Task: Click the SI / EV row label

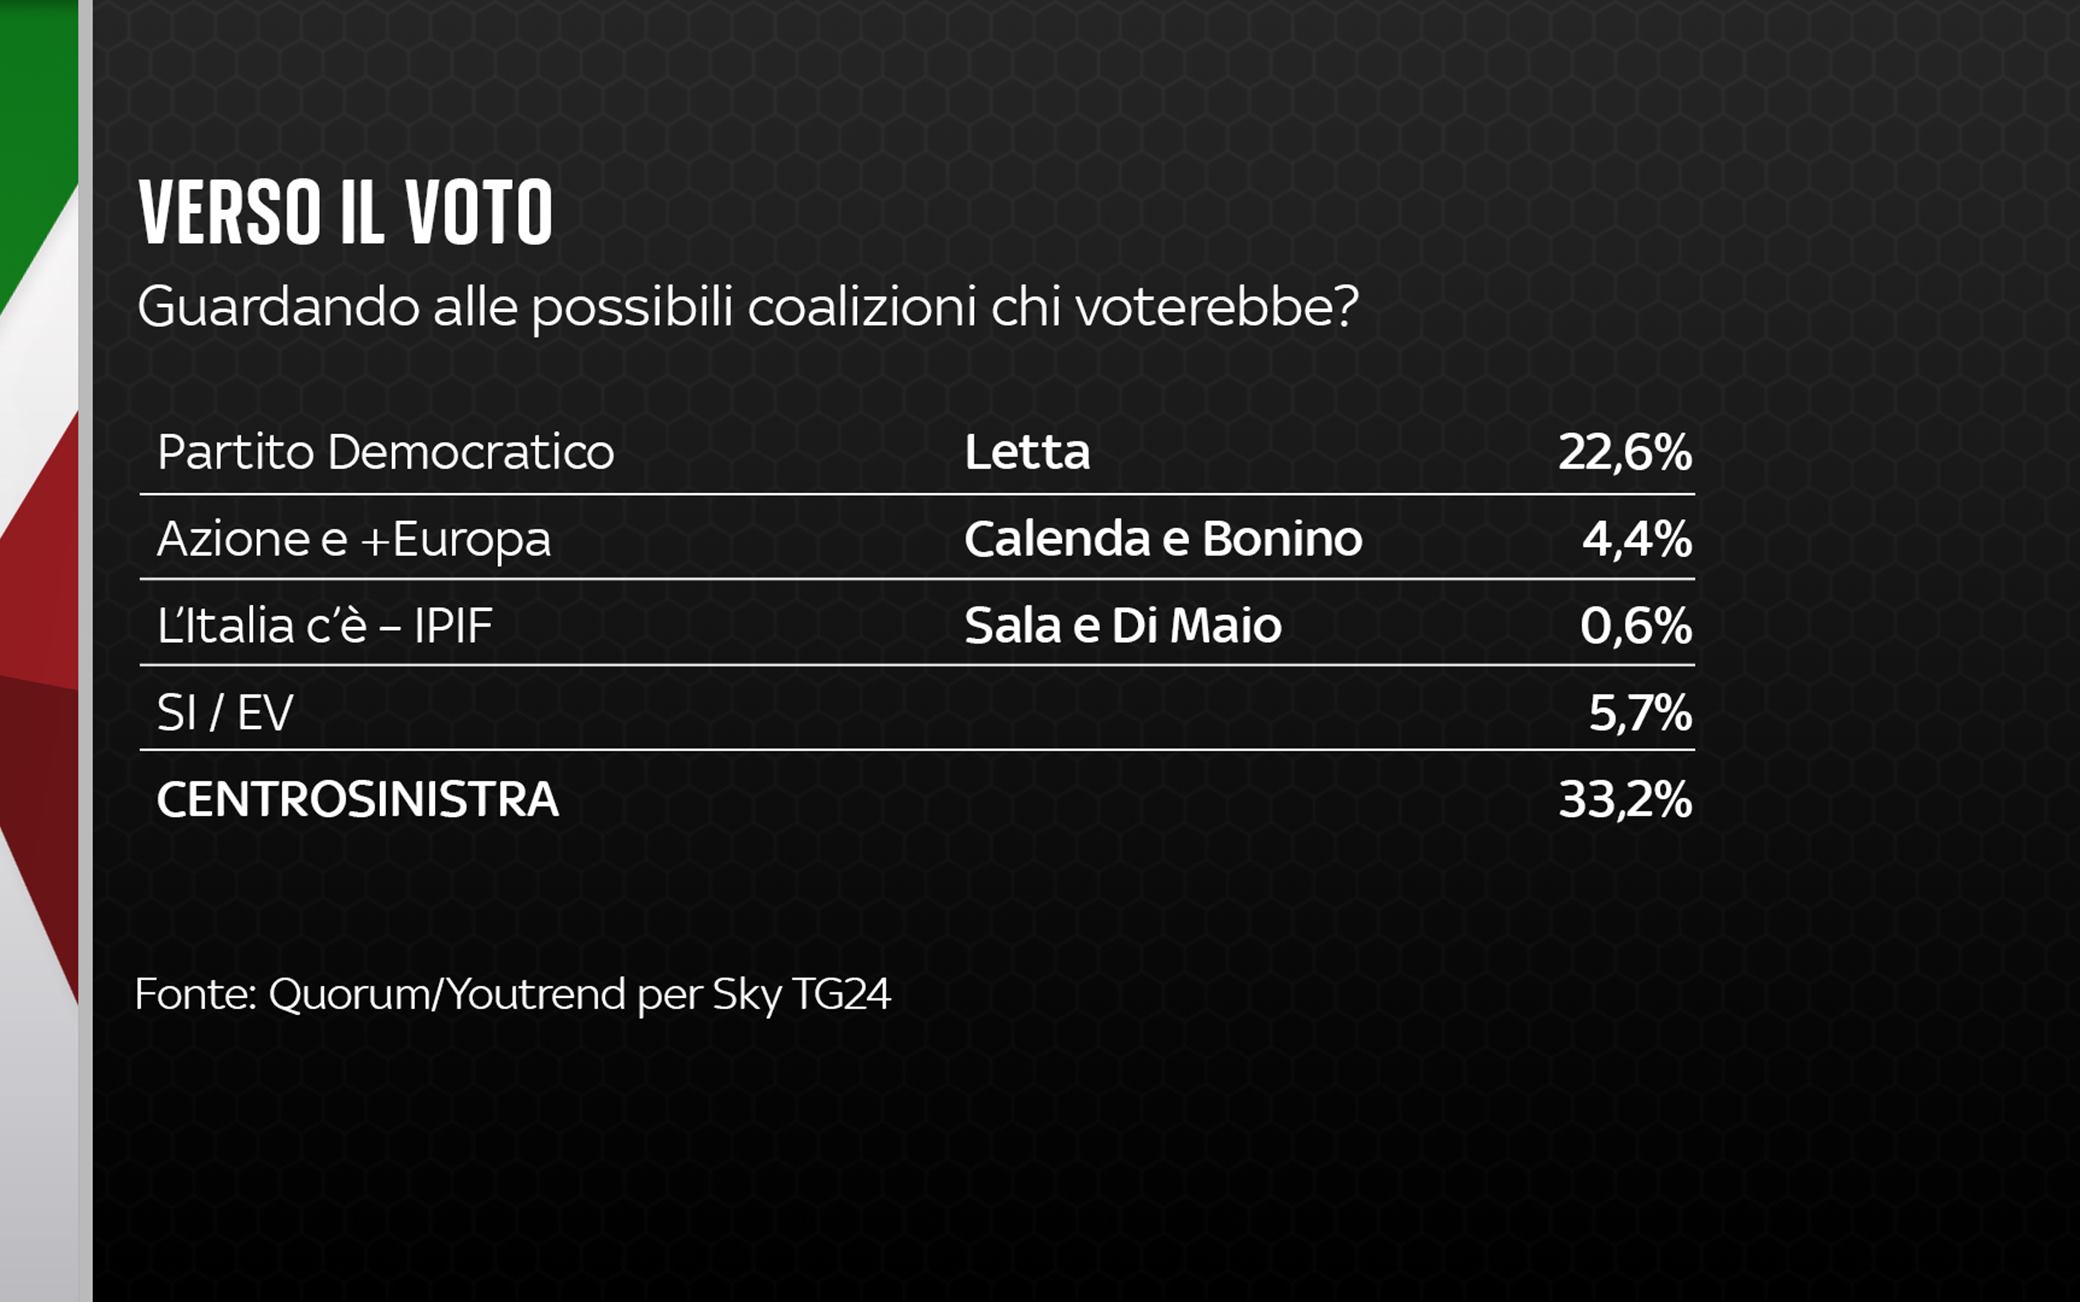Action: [225, 713]
